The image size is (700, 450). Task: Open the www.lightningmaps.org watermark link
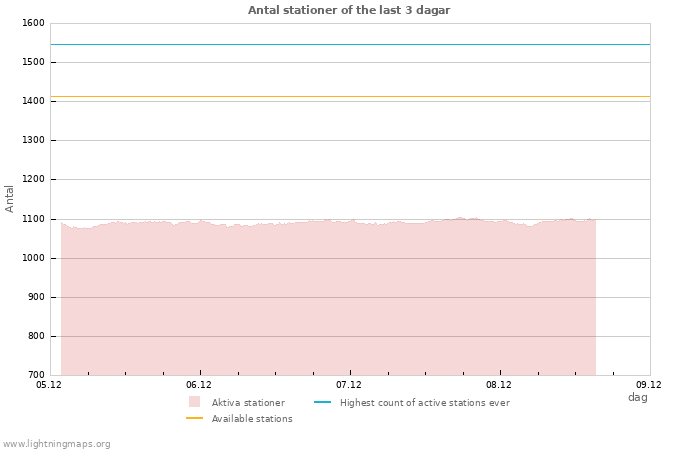(x=57, y=444)
